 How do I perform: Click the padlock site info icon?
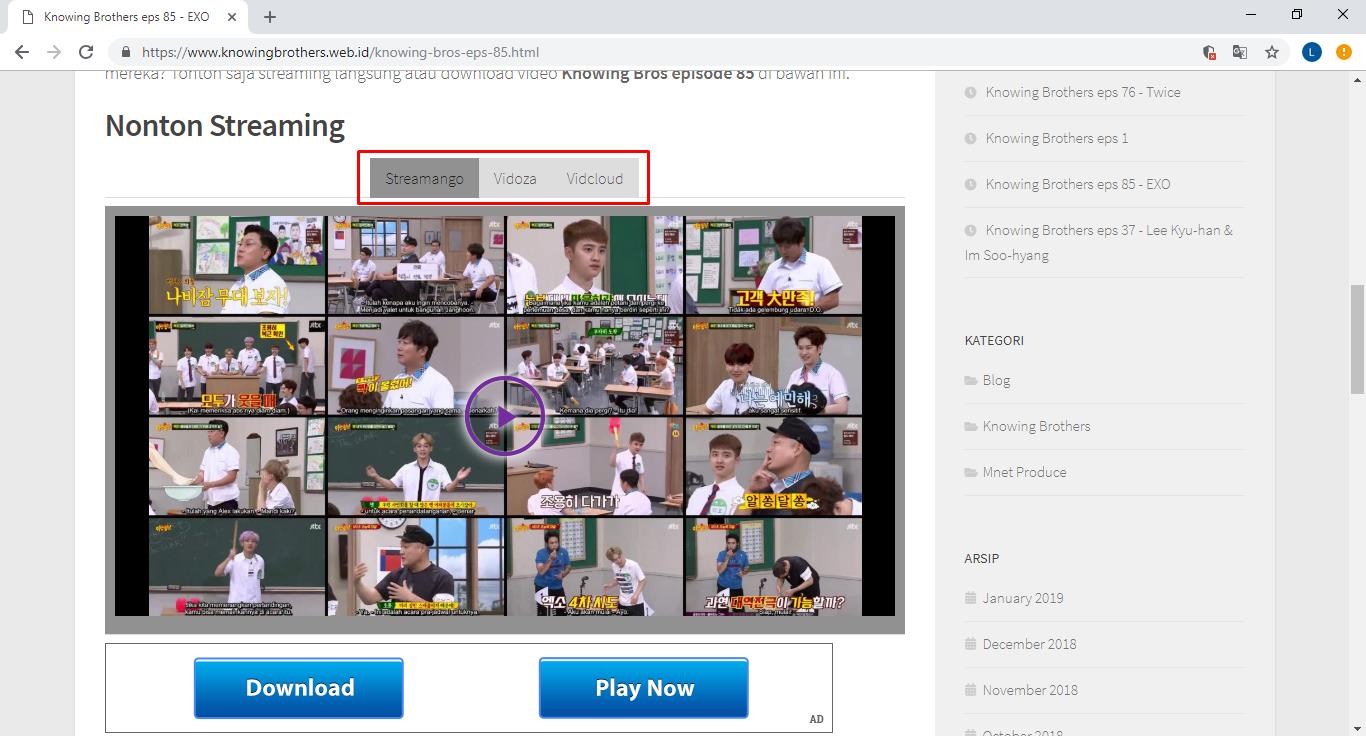(126, 52)
